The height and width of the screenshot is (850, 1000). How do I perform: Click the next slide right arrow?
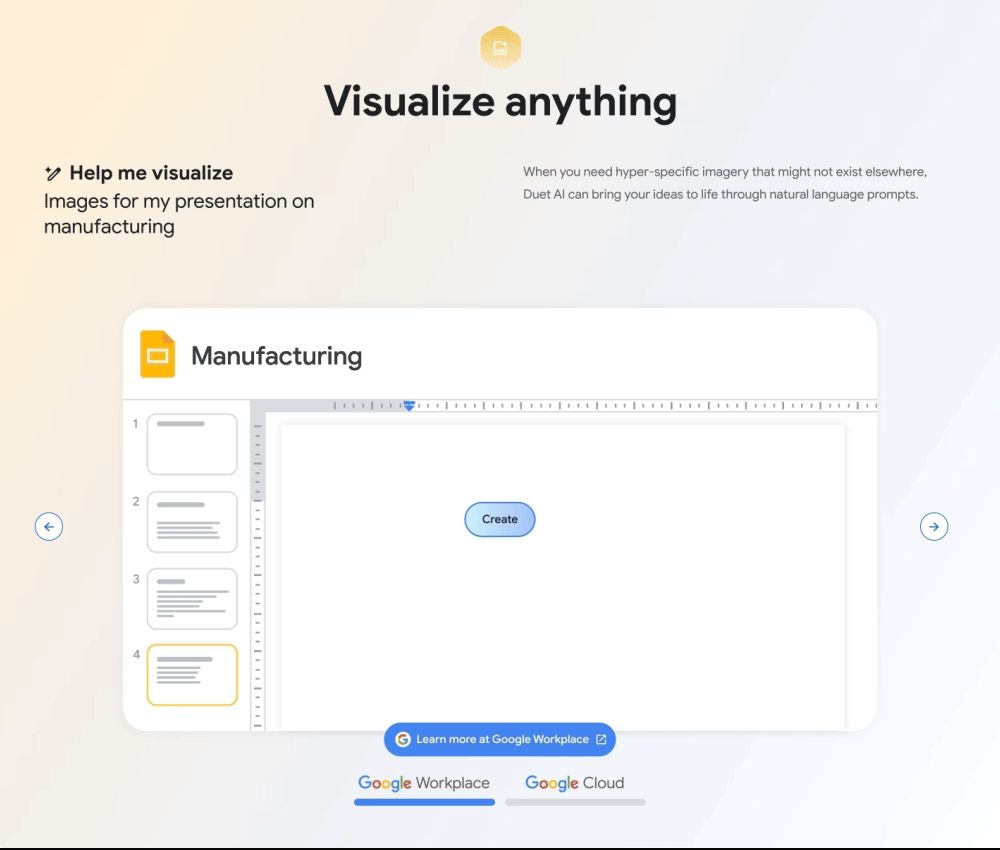coord(934,527)
